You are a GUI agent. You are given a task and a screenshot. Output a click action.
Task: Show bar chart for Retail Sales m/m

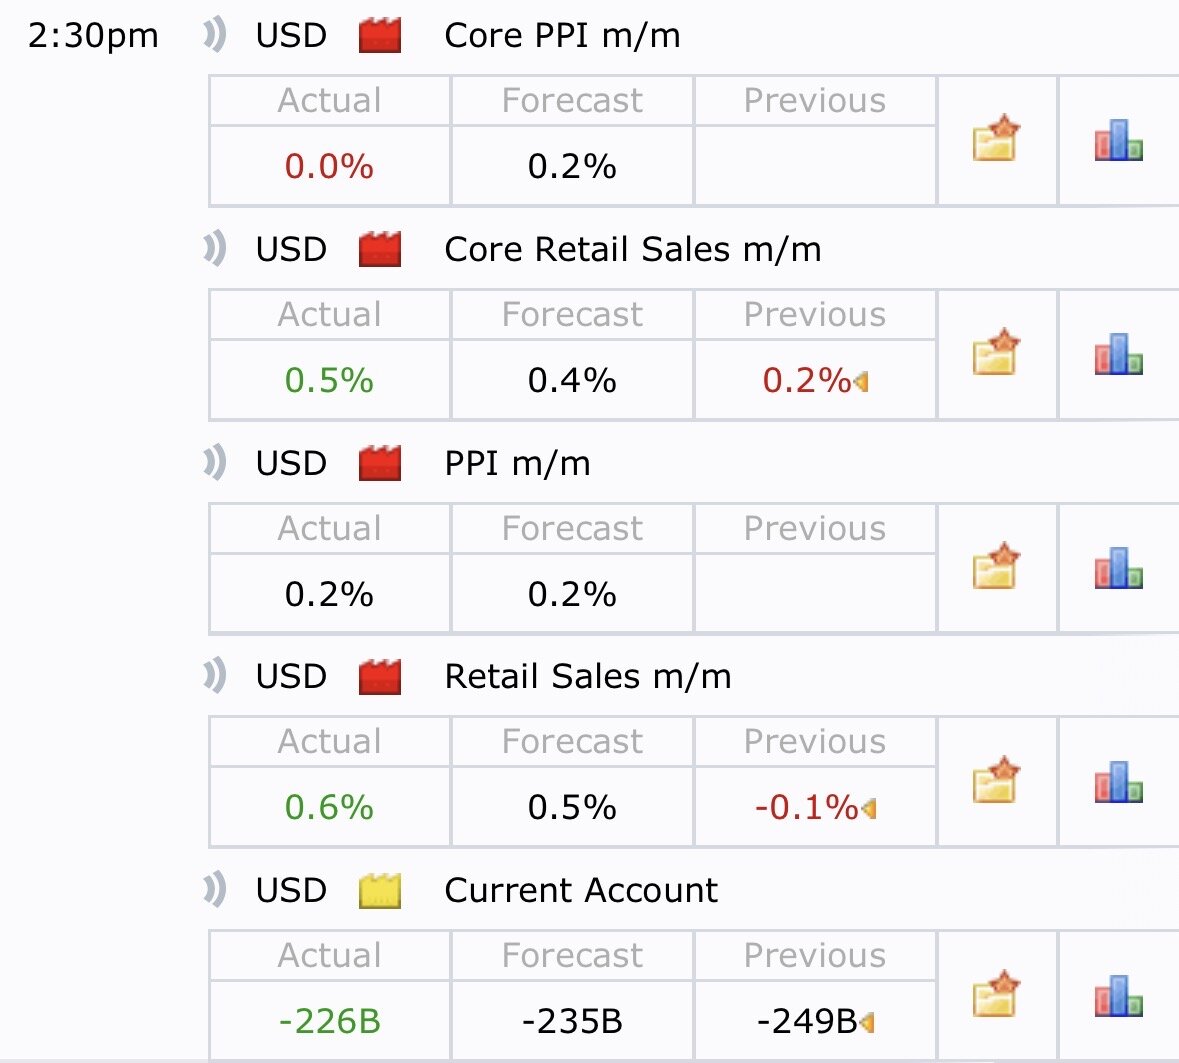pyautogui.click(x=1118, y=782)
